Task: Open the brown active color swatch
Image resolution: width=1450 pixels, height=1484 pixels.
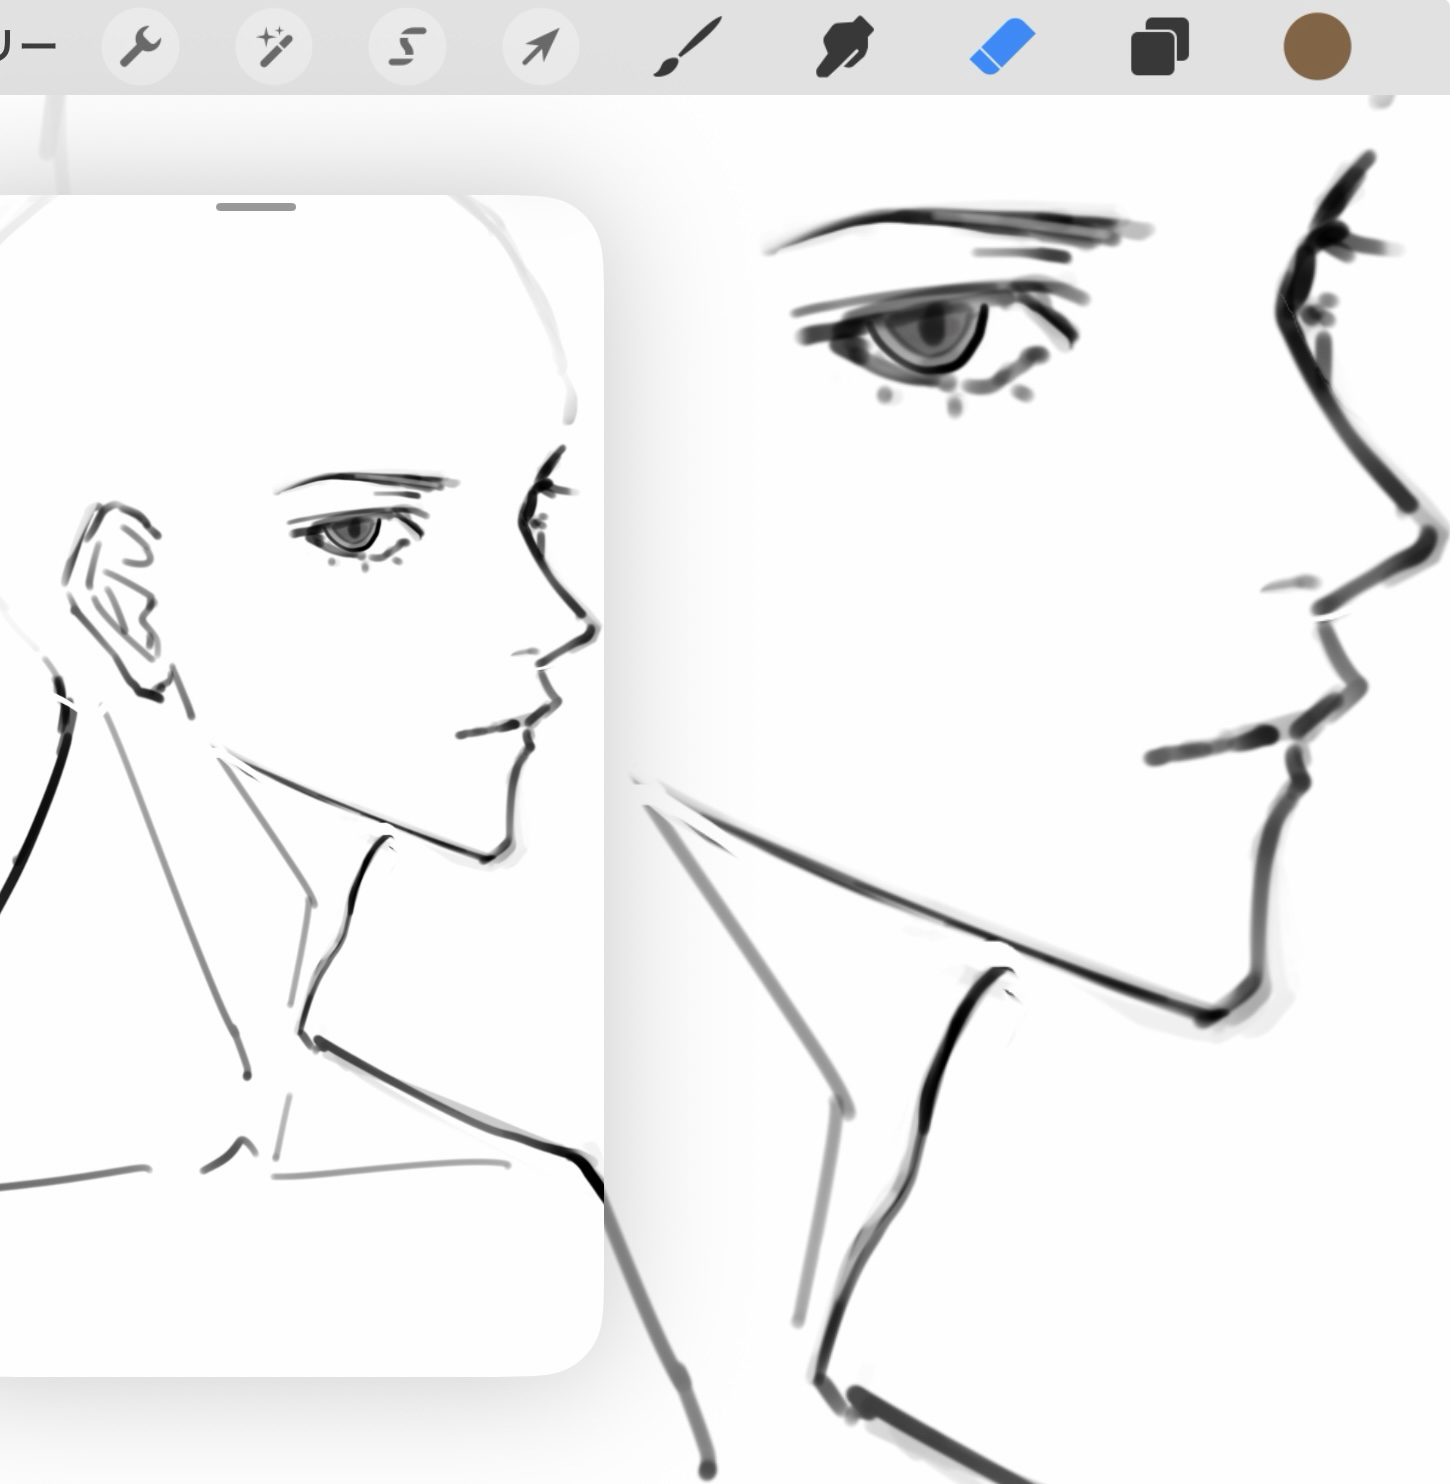Action: click(1317, 47)
